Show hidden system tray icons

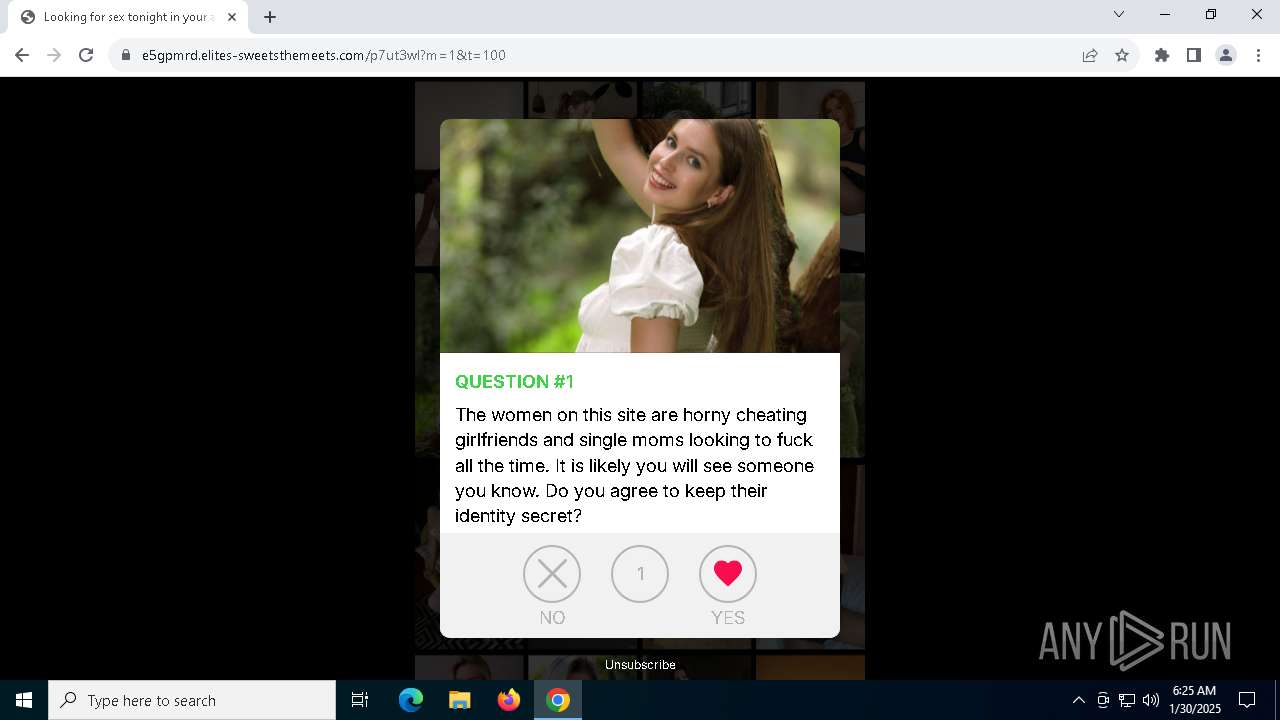(x=1078, y=700)
